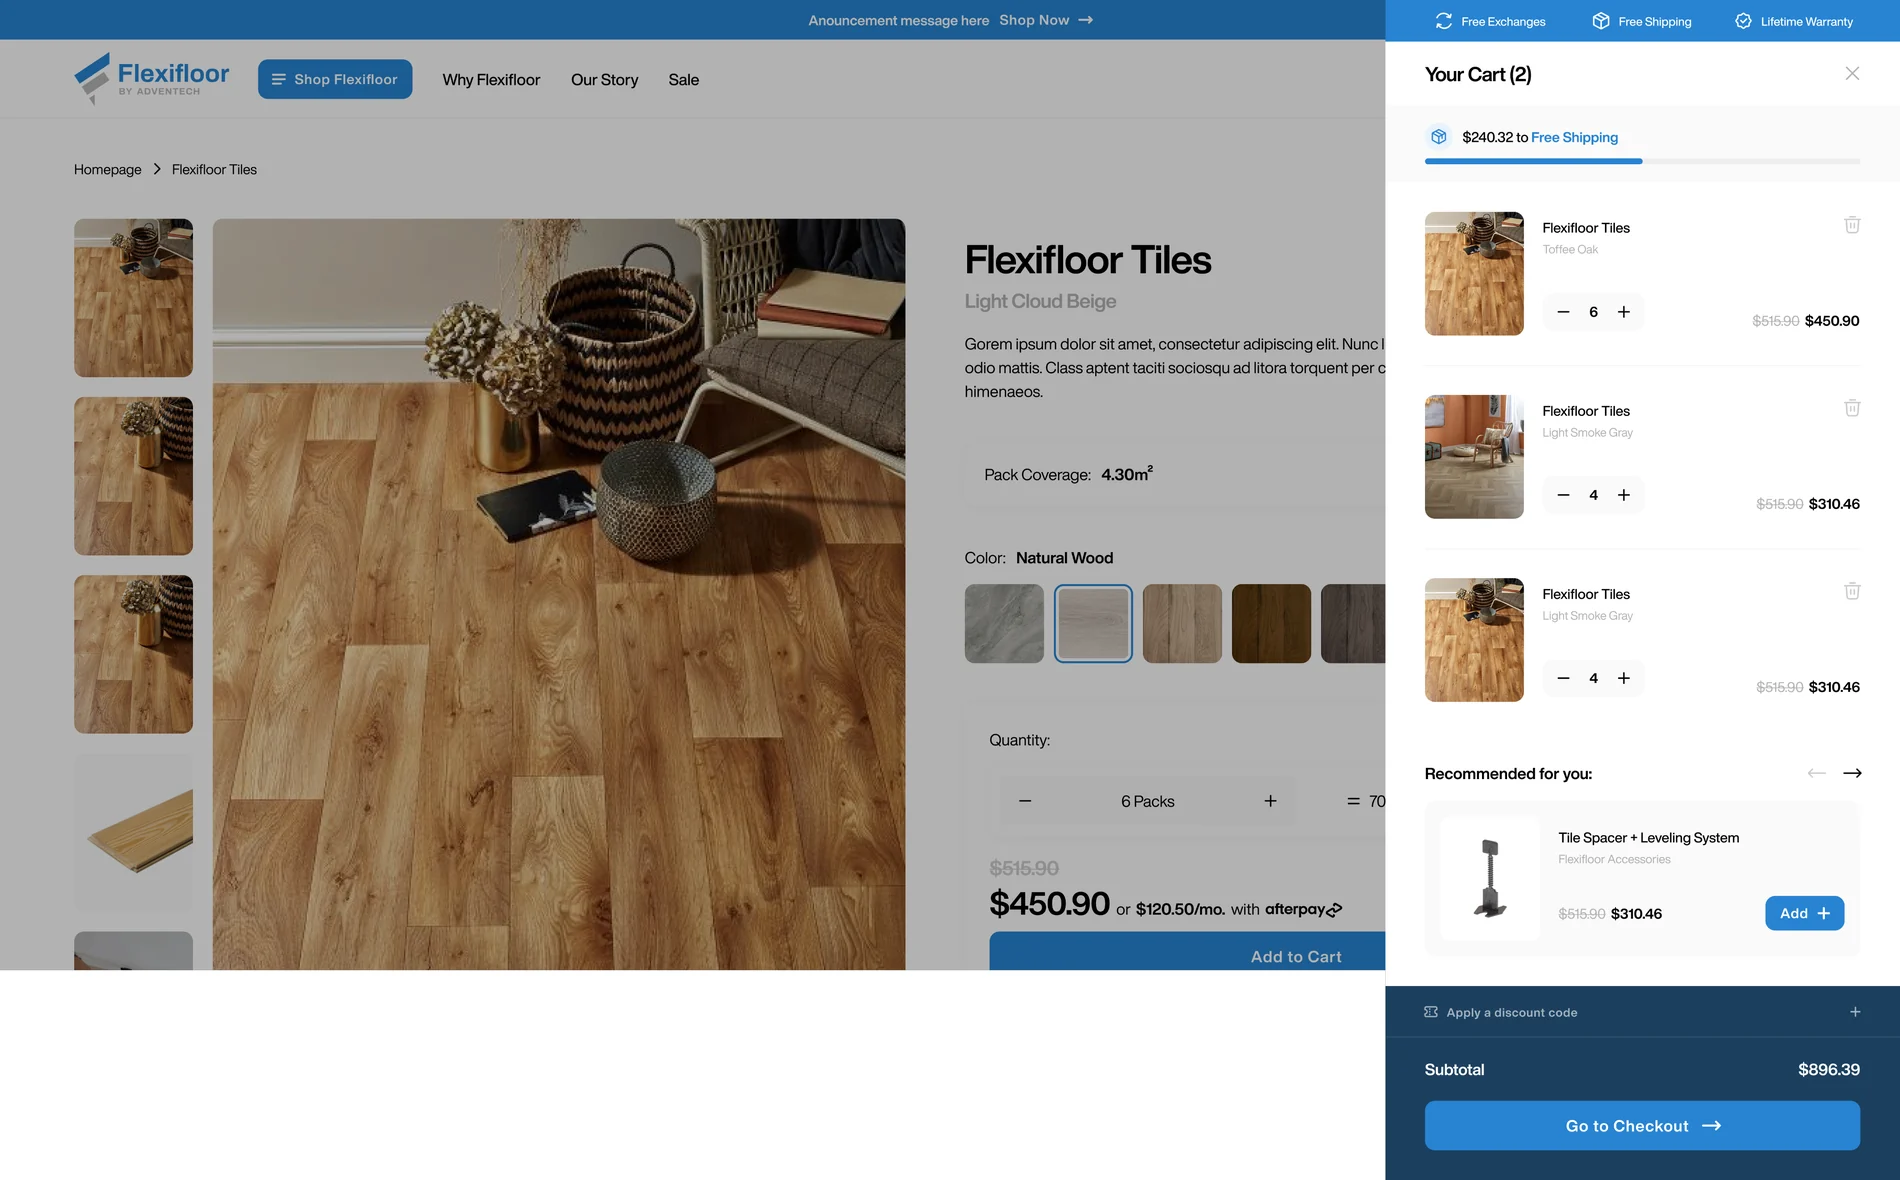
Task: Add Tile Spacer + Leveling System to cart
Action: pyautogui.click(x=1804, y=913)
